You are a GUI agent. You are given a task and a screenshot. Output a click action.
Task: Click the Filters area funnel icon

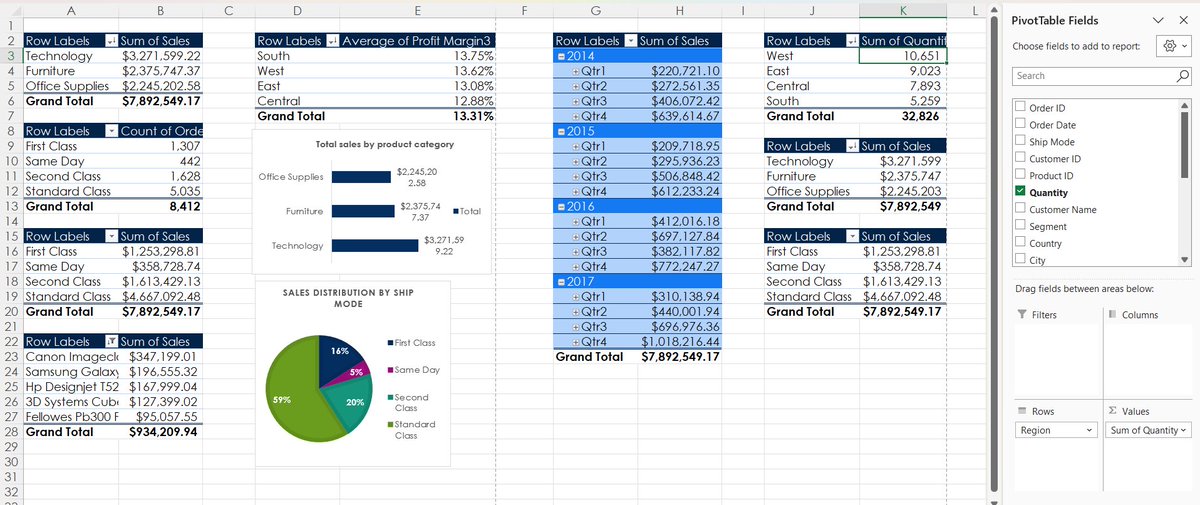pos(1020,315)
